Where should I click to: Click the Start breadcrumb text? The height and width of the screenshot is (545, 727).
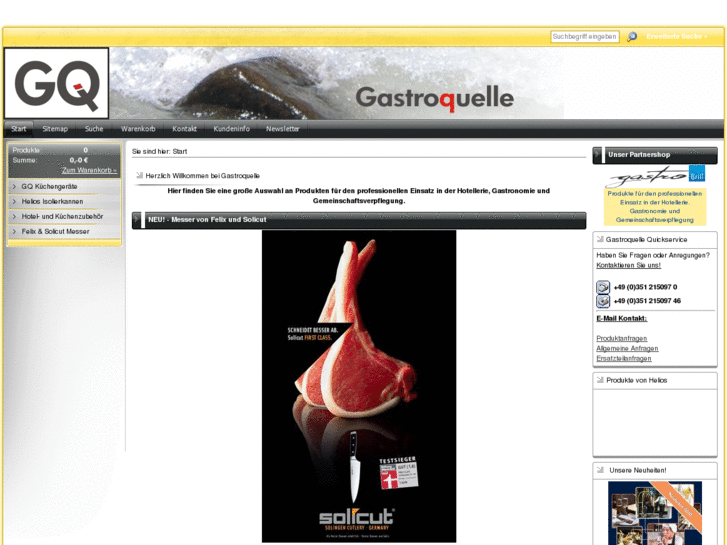[x=180, y=152]
